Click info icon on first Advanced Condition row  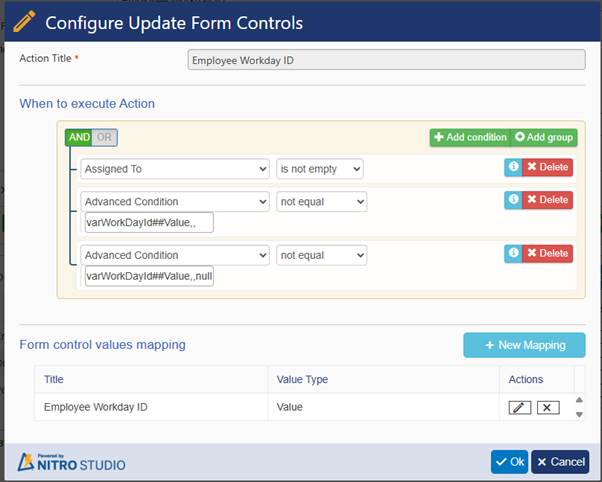(513, 200)
